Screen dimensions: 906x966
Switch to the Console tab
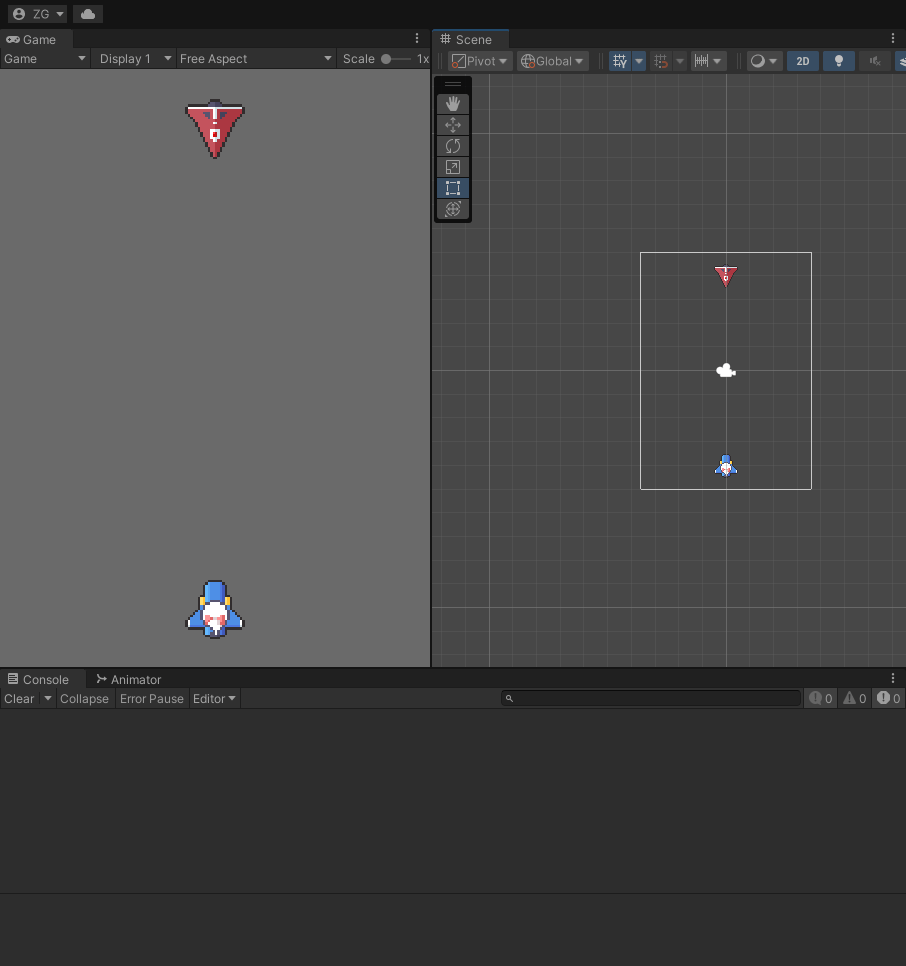[42, 680]
